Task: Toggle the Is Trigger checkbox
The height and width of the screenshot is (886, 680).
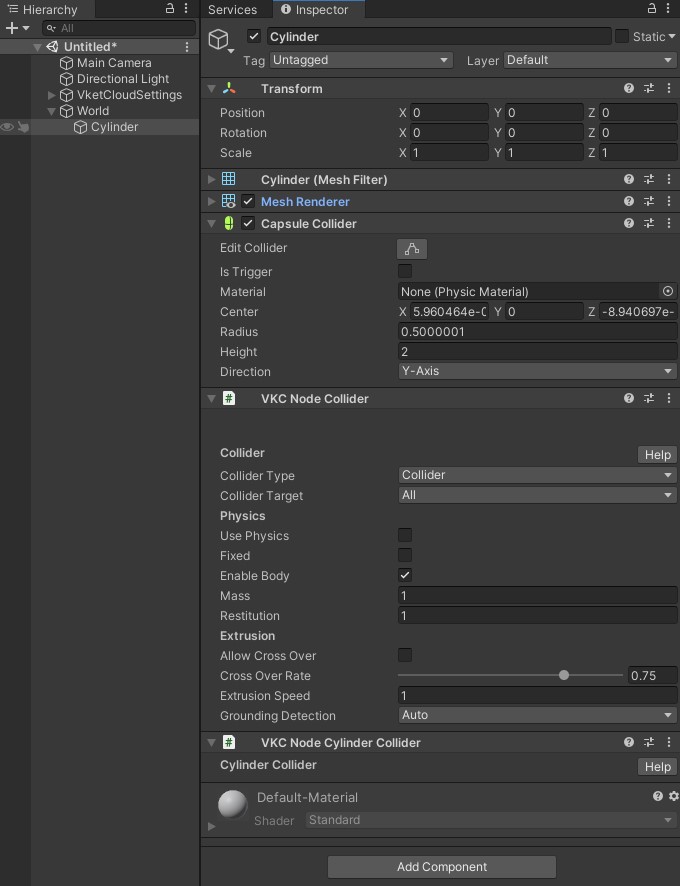Action: point(405,272)
